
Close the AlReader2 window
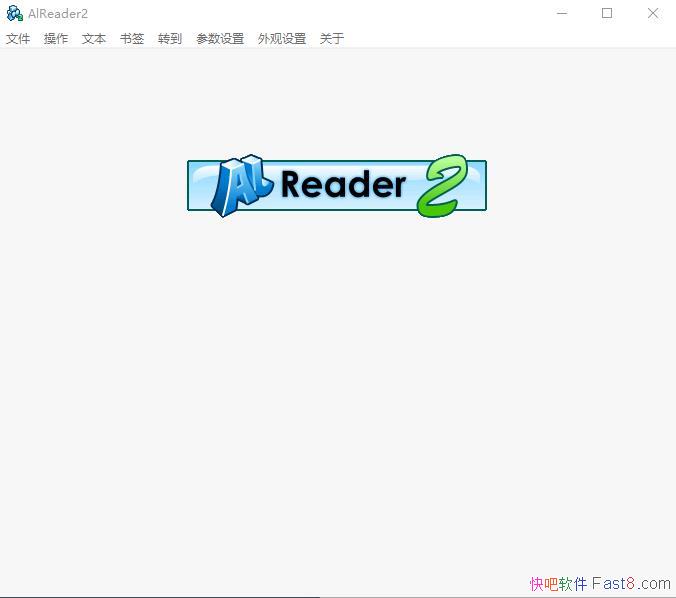(x=653, y=13)
